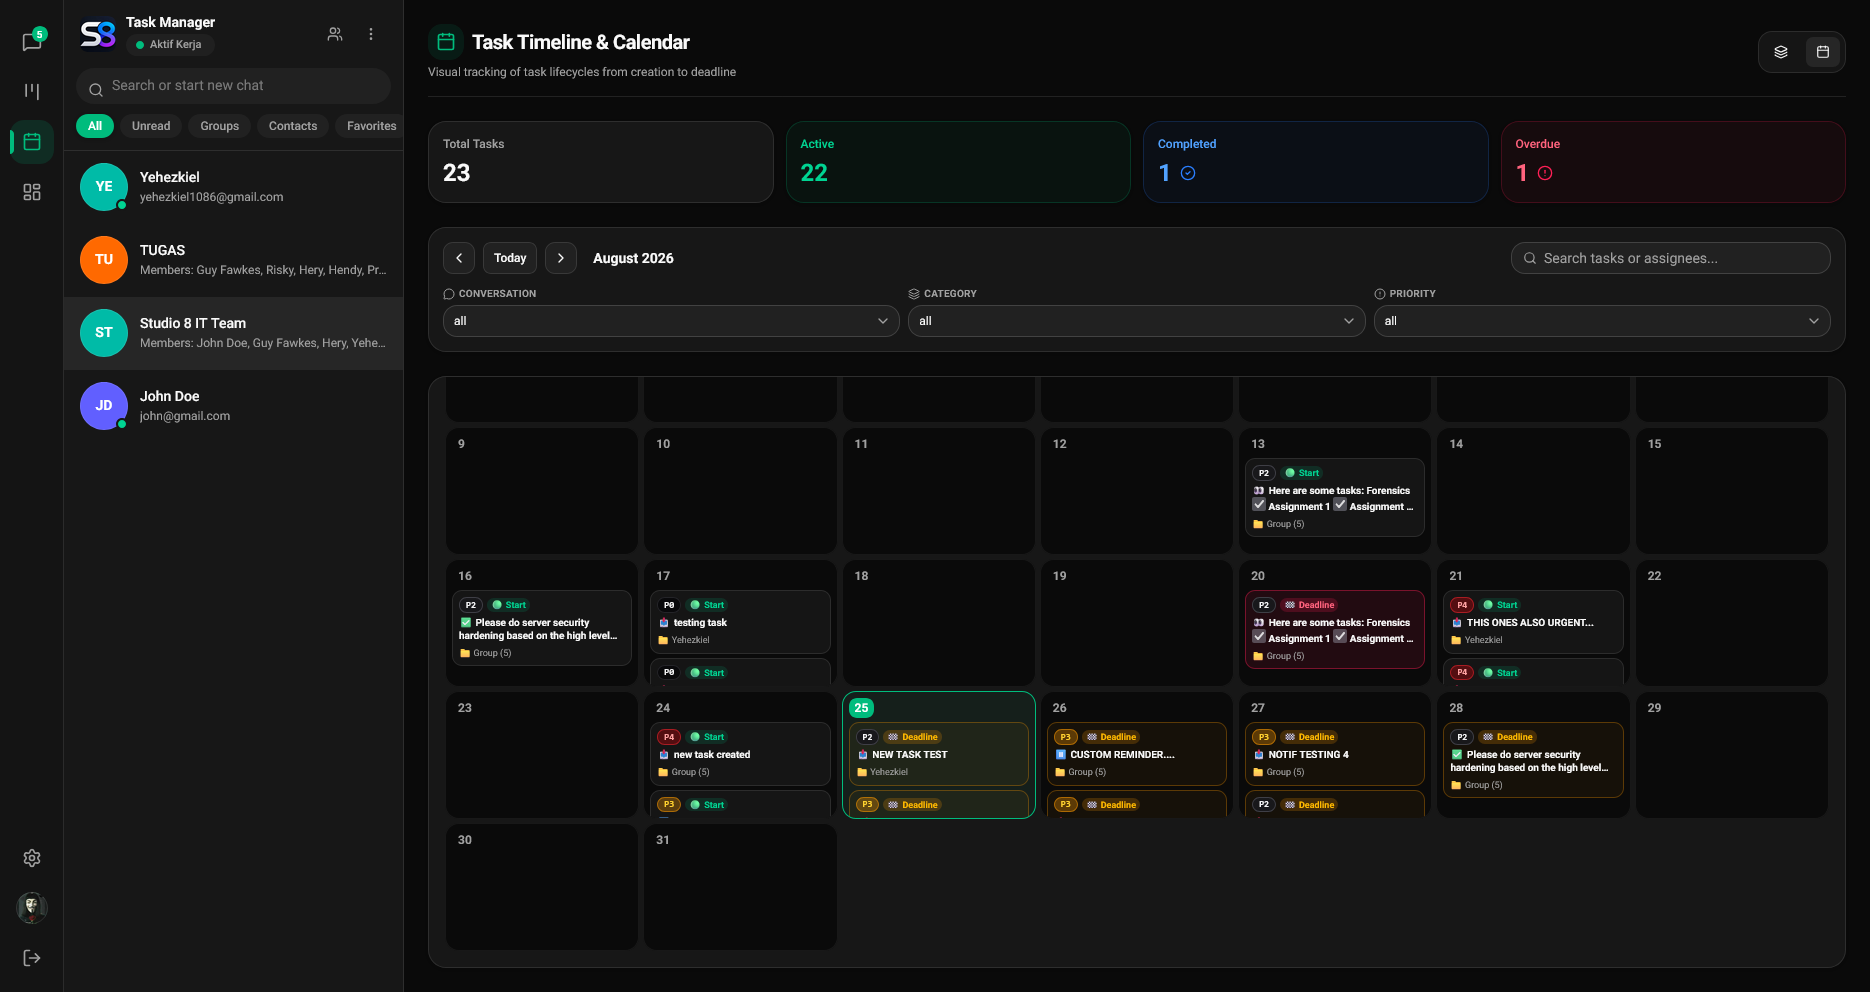Go to the next month
The image size is (1870, 992).
coord(561,258)
